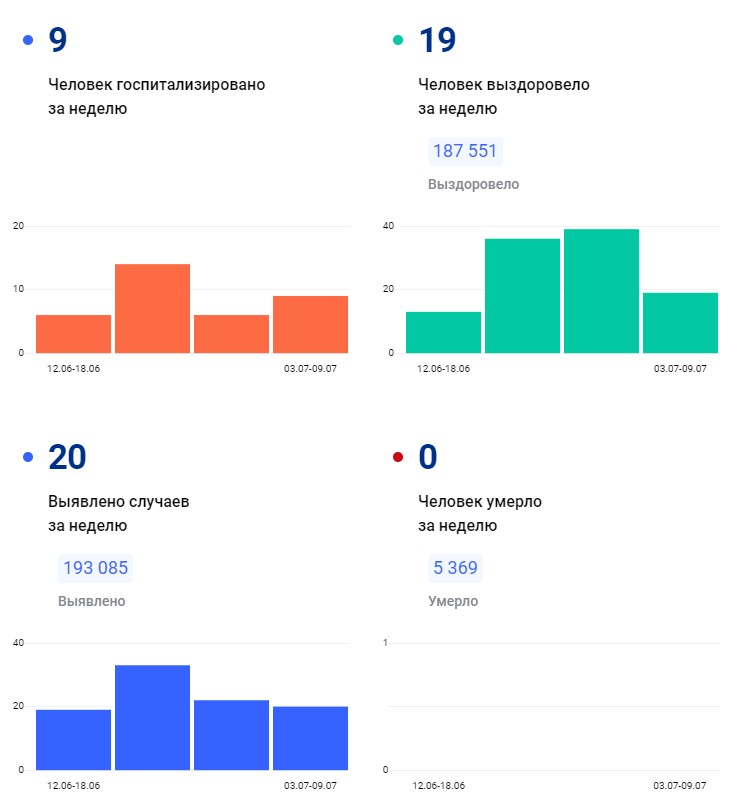Click the first orange bar for 12.06-18.06
The height and width of the screenshot is (810, 744).
click(x=73, y=334)
